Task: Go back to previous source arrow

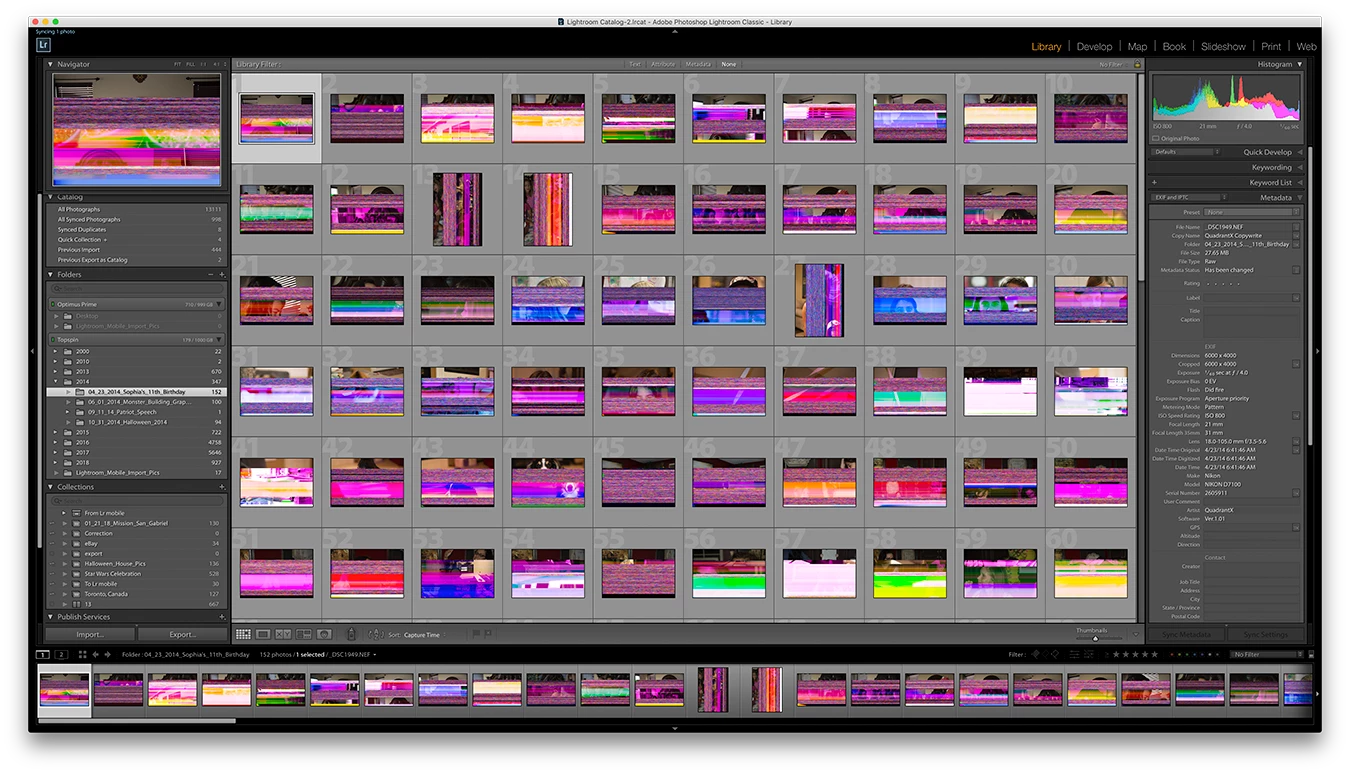Action: click(x=95, y=655)
